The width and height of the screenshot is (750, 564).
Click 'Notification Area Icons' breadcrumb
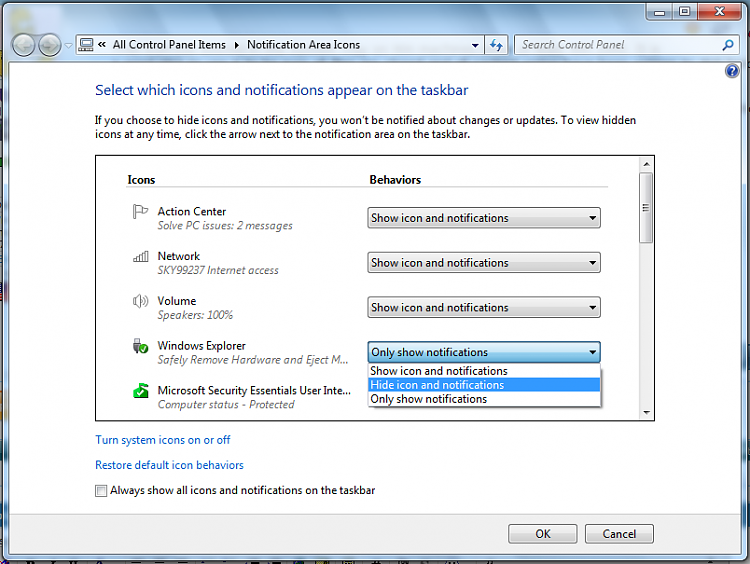pyautogui.click(x=303, y=44)
